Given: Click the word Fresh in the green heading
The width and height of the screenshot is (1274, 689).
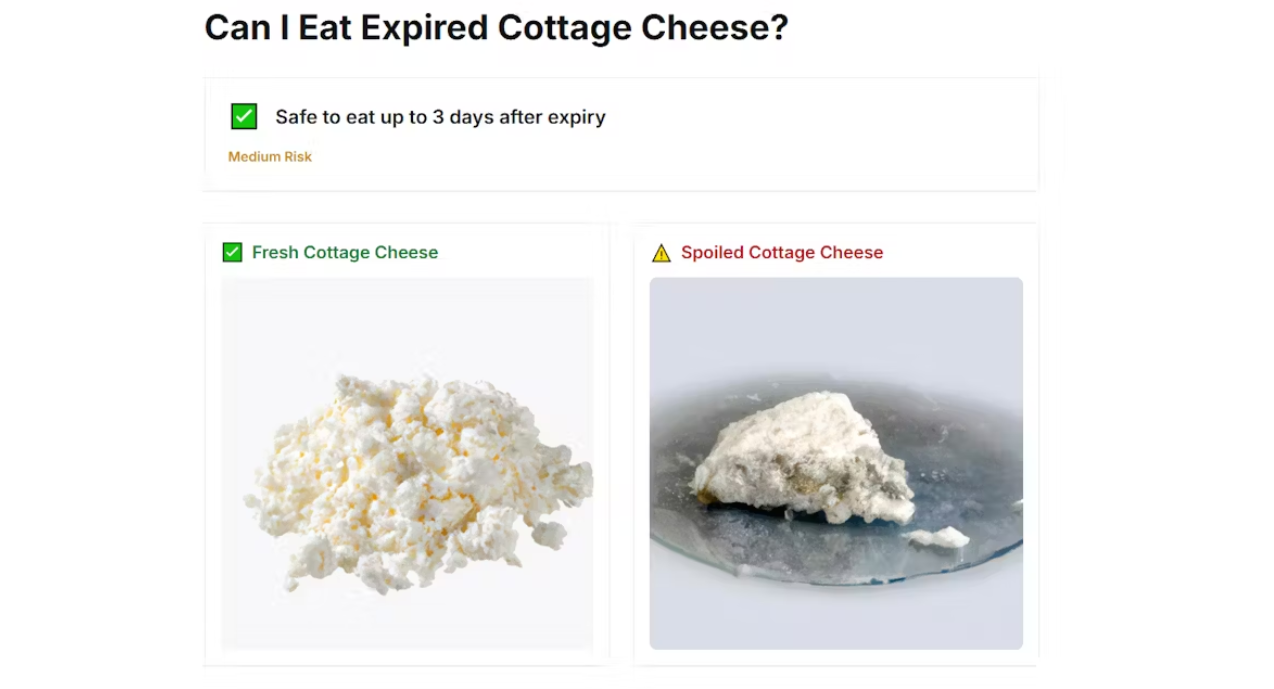Looking at the screenshot, I should [x=275, y=253].
